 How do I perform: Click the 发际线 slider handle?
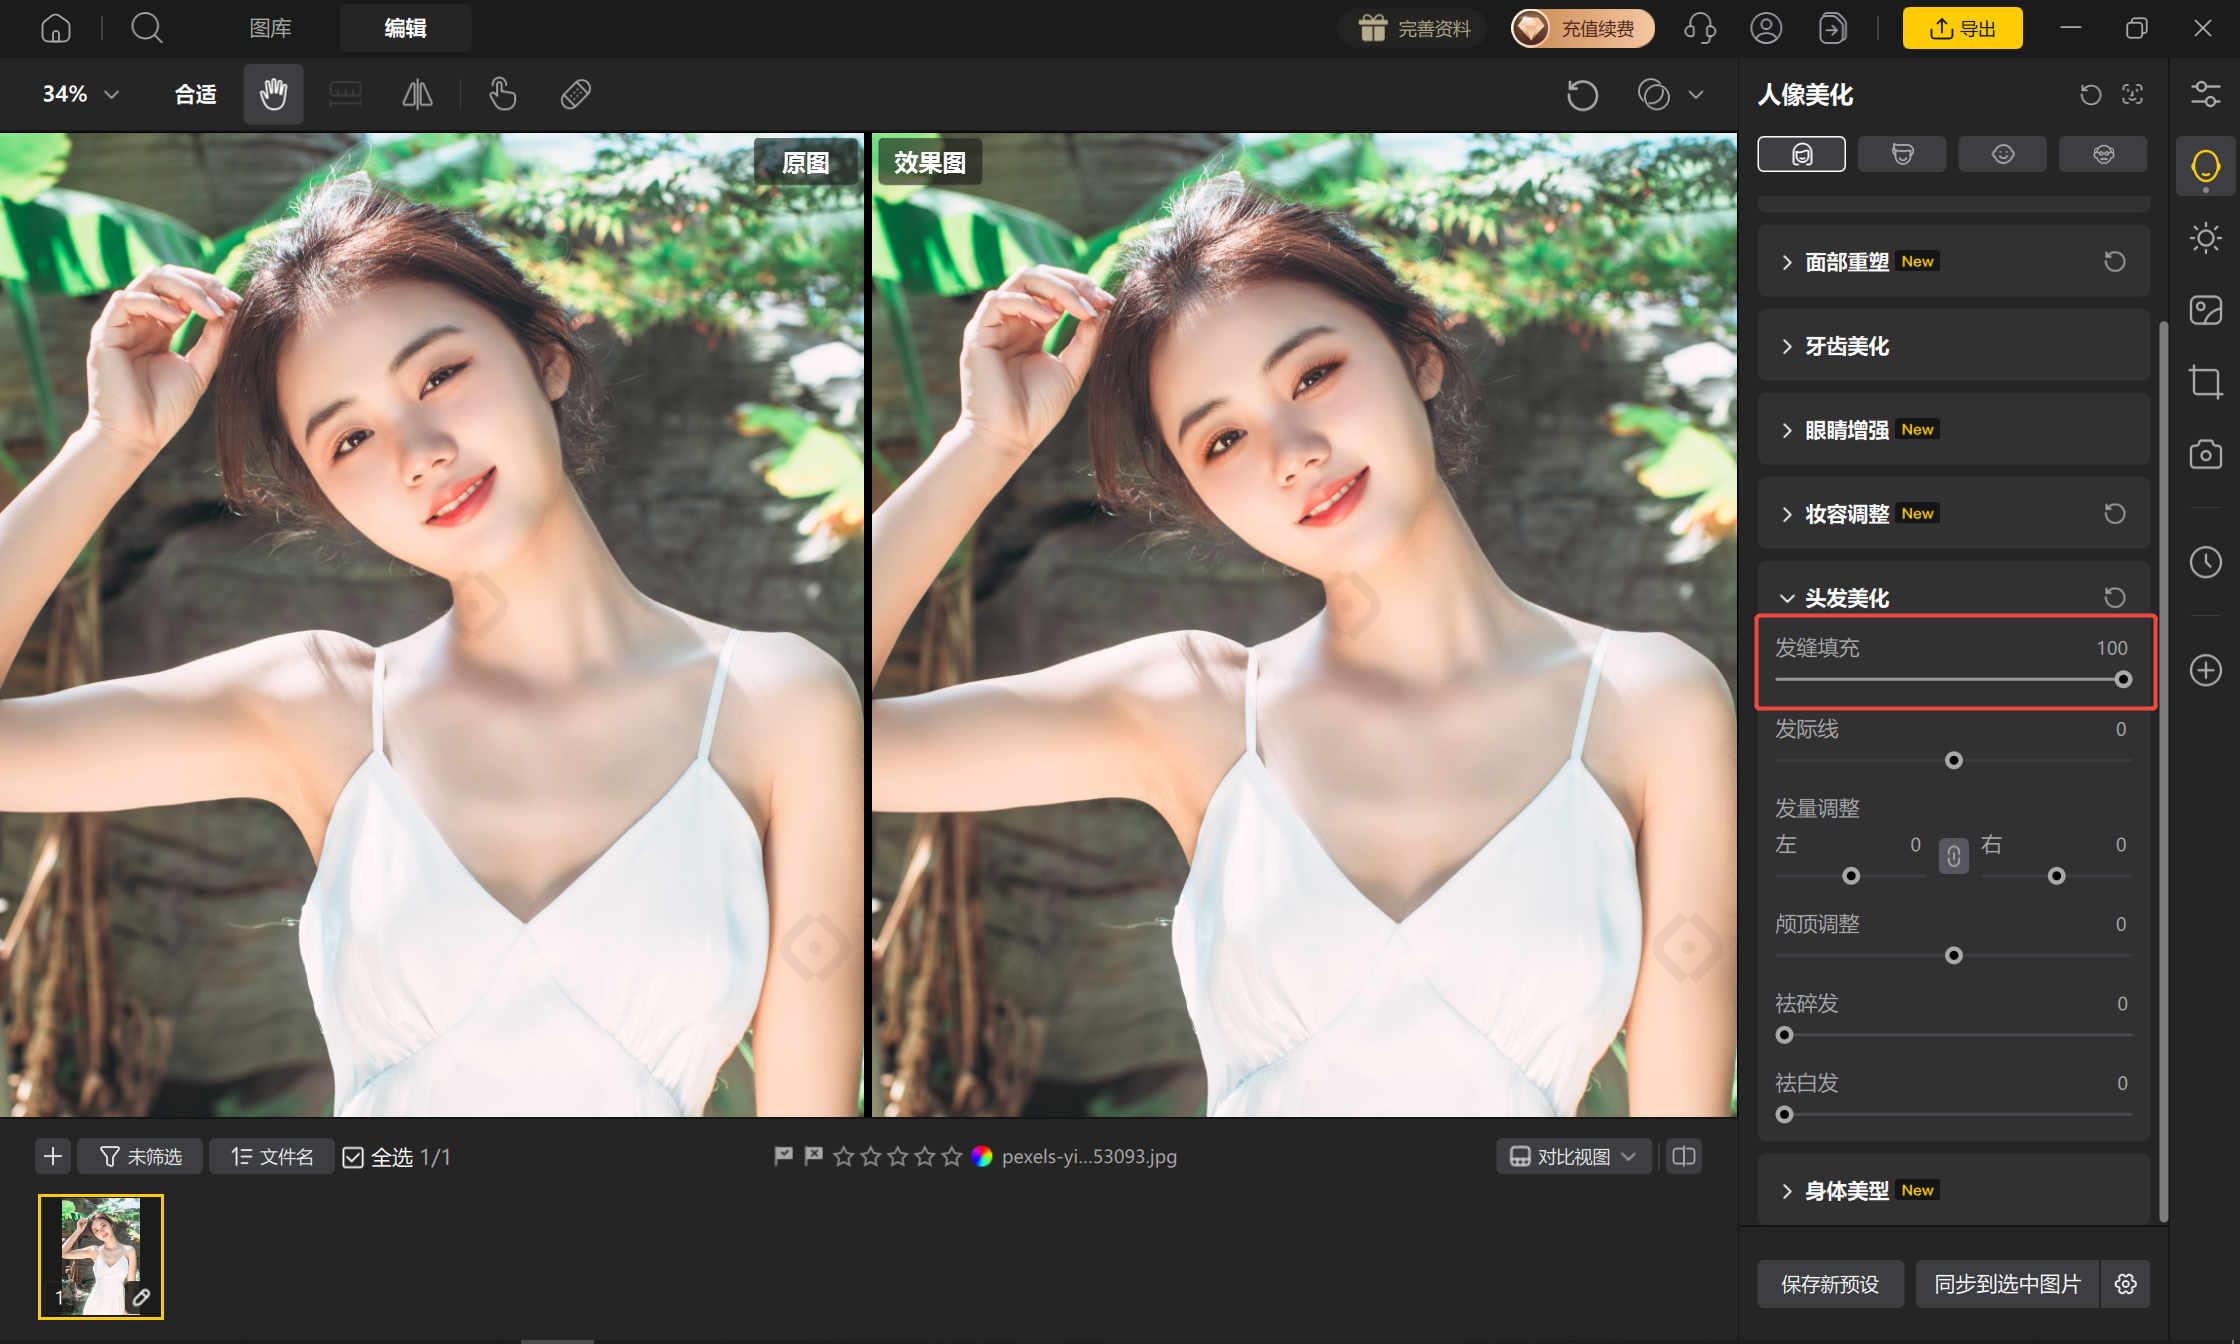click(1953, 761)
